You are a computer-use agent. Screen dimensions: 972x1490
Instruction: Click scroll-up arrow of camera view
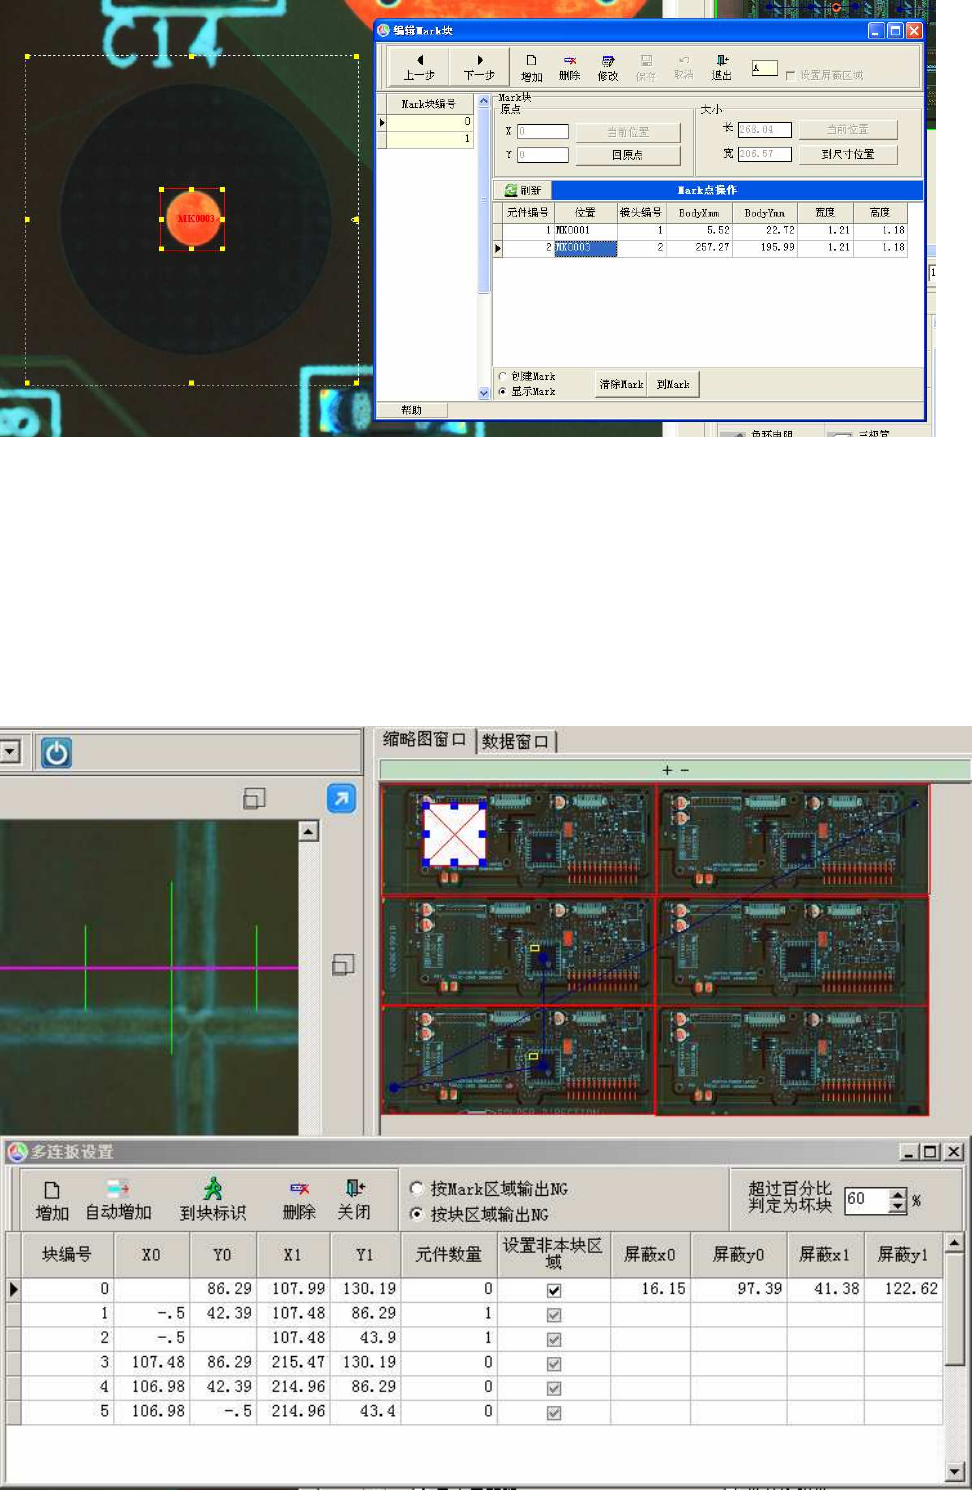pos(309,831)
